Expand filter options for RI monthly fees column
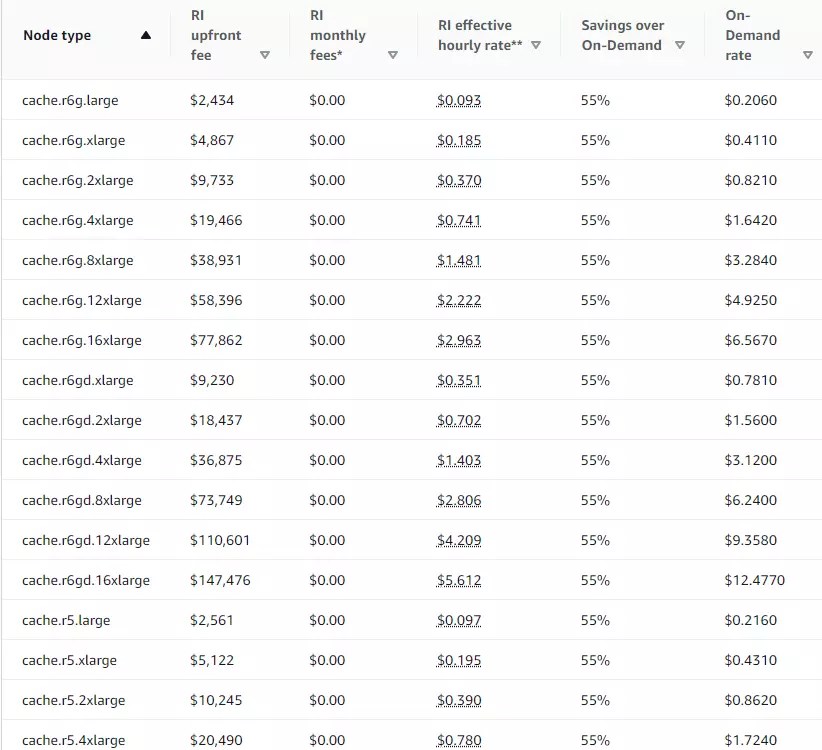Screen dimensions: 822x750 point(393,55)
